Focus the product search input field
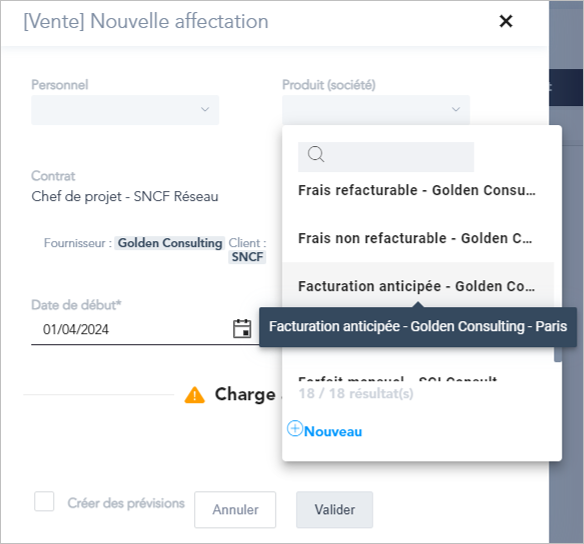This screenshot has height=544, width=584. click(386, 157)
